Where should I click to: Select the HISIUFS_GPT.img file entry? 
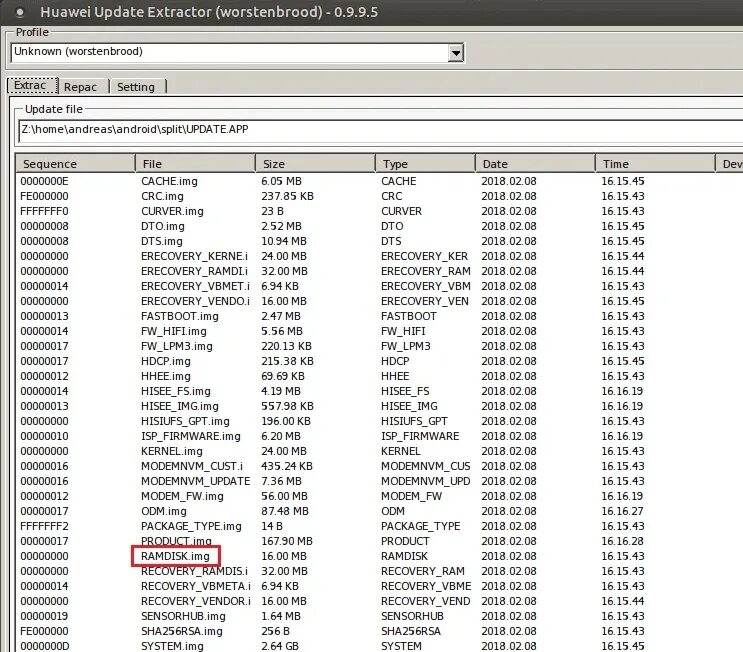coord(185,421)
